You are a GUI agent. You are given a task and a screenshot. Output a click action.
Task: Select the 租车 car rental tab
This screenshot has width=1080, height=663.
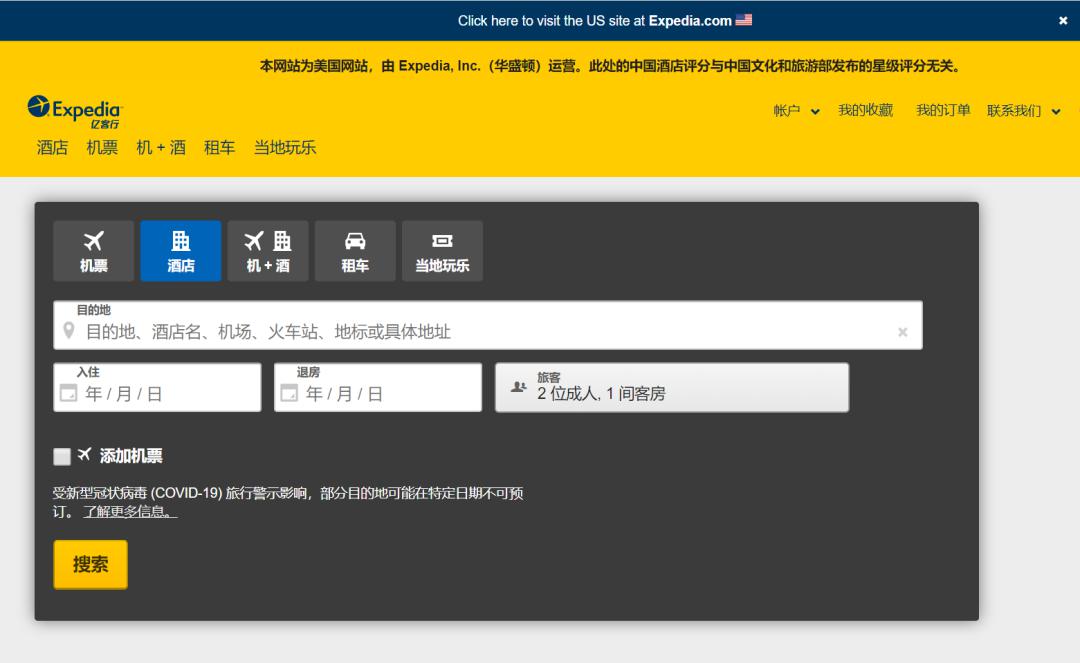(x=355, y=251)
